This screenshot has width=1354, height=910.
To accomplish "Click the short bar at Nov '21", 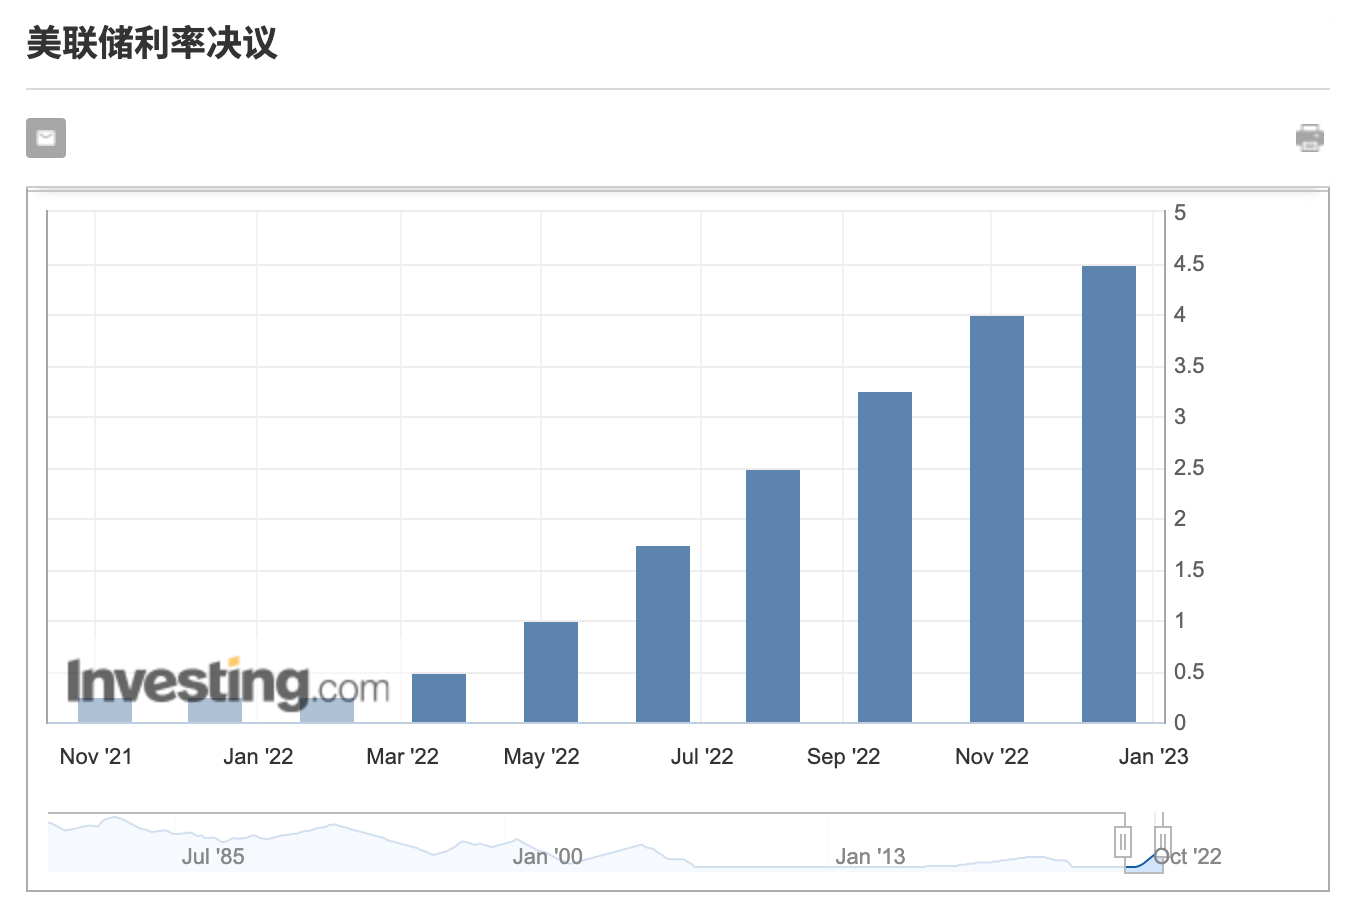I will point(105,710).
